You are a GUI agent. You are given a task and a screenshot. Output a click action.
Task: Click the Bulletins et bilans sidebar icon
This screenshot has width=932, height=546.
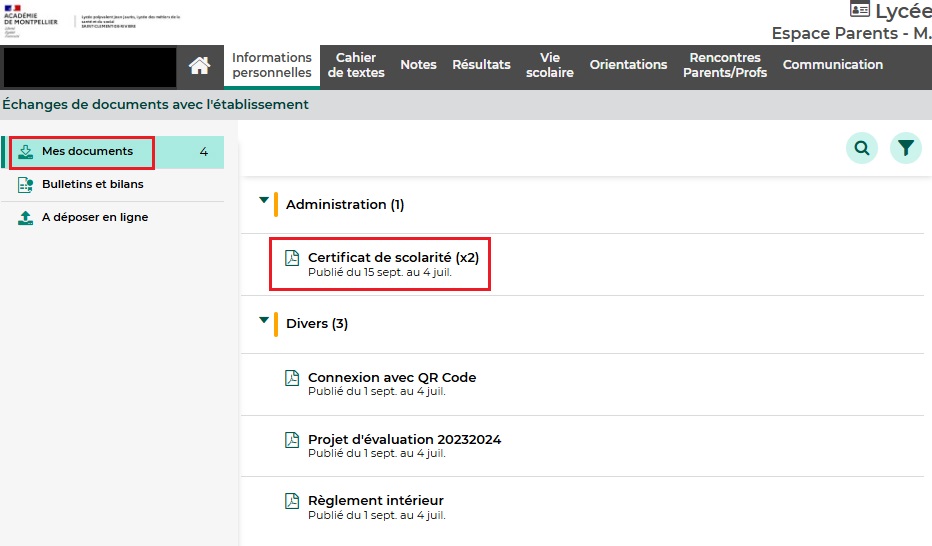26,185
